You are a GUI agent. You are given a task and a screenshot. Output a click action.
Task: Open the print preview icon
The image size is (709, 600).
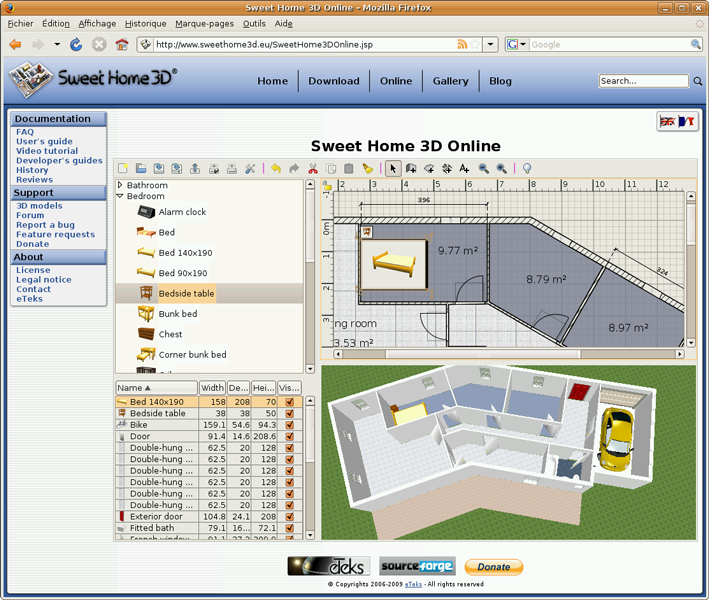click(x=214, y=169)
